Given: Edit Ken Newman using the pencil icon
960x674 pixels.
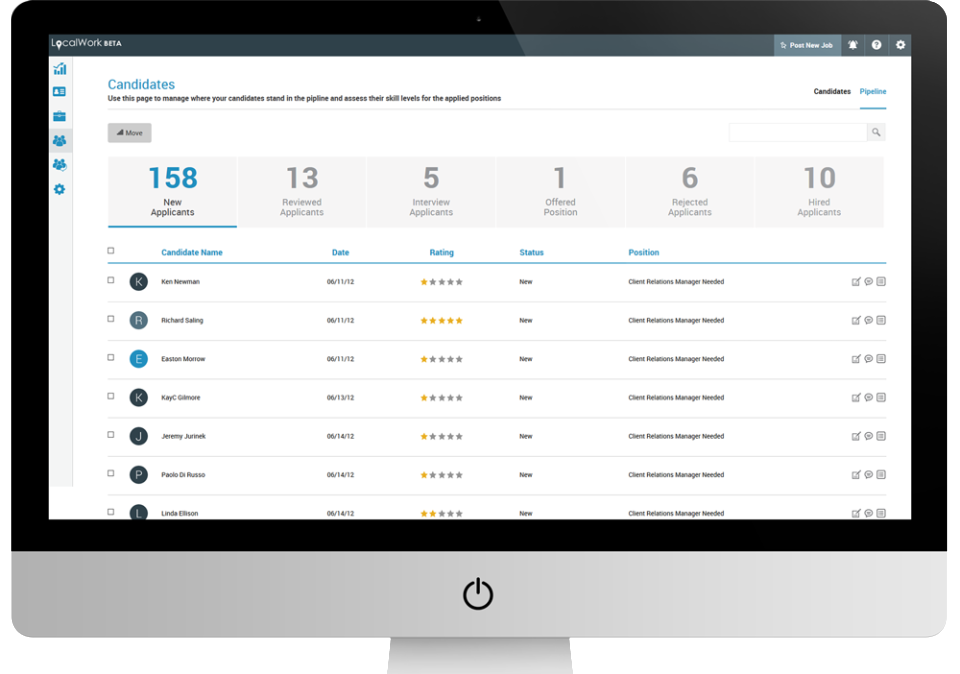Looking at the screenshot, I should 856,281.
